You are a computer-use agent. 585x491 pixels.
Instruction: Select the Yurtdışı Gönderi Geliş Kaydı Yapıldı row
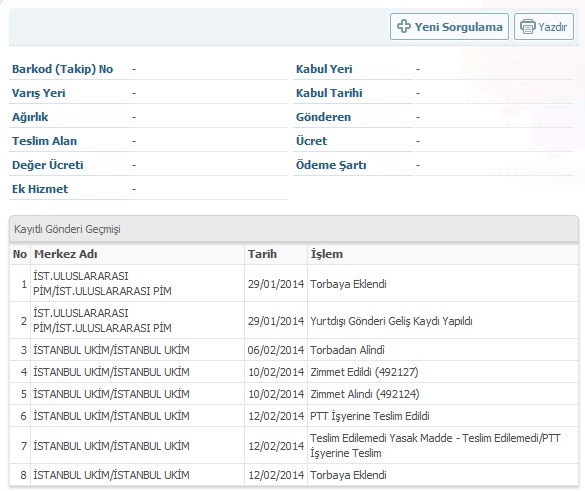click(294, 320)
